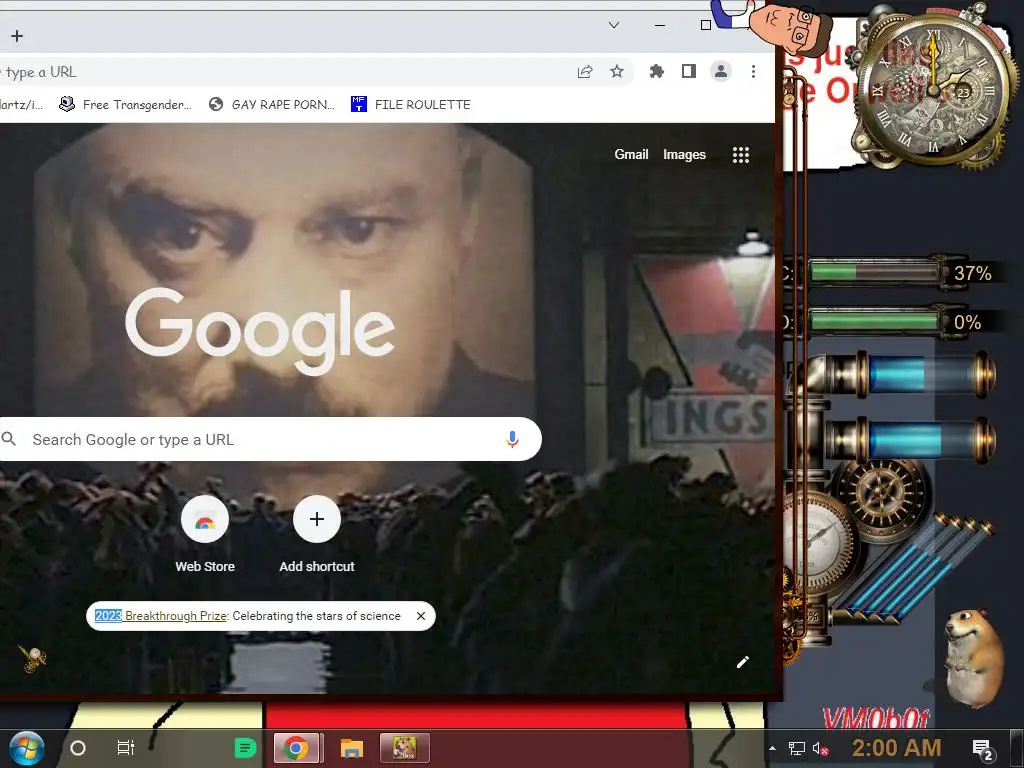Open the Google apps grid
The image size is (1024, 768).
click(741, 155)
